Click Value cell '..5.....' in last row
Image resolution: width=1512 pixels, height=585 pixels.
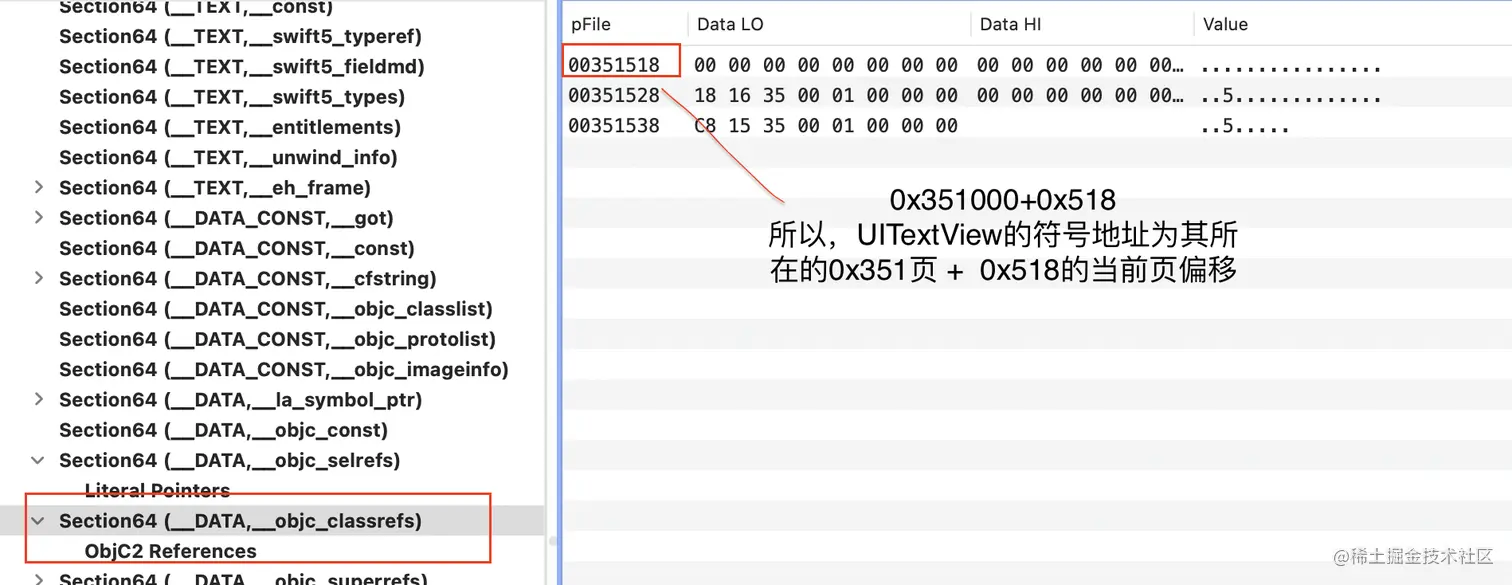(x=1244, y=127)
